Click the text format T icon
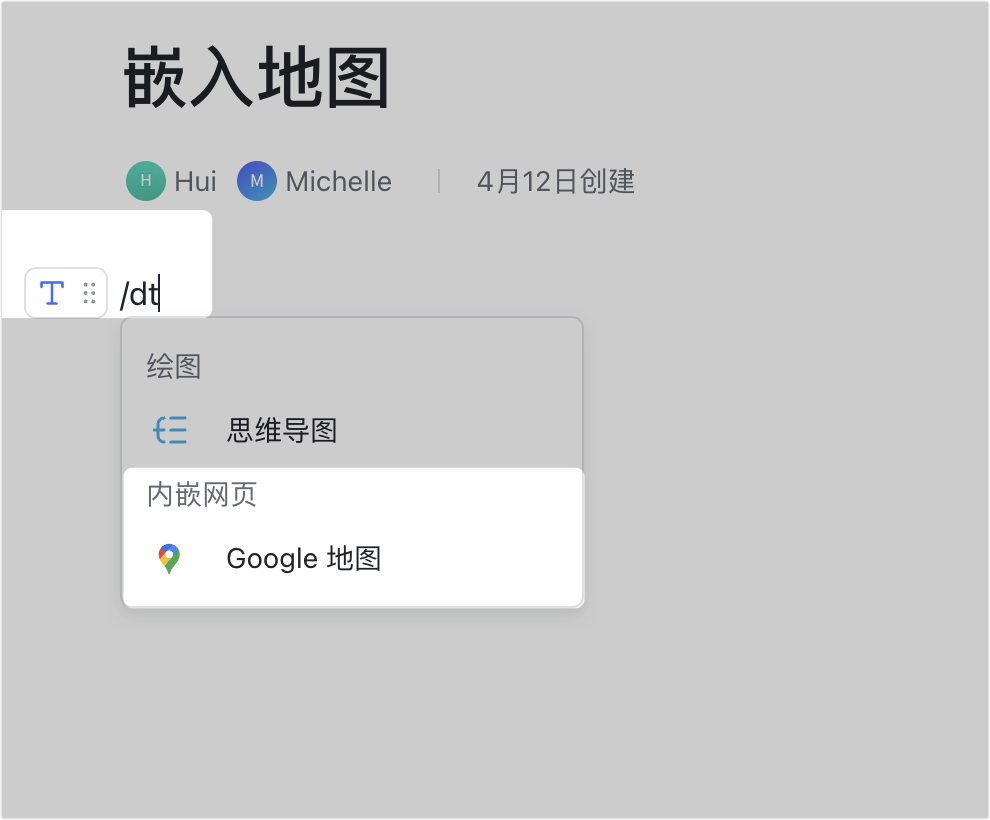990x820 pixels. click(x=50, y=292)
